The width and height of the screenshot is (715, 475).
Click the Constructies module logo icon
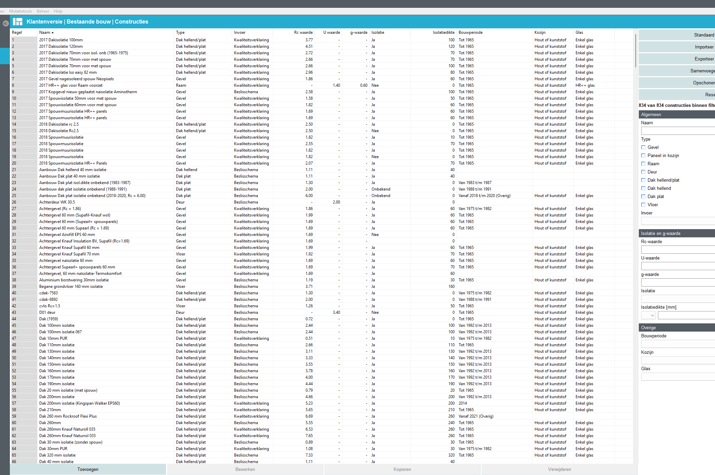[x=17, y=21]
